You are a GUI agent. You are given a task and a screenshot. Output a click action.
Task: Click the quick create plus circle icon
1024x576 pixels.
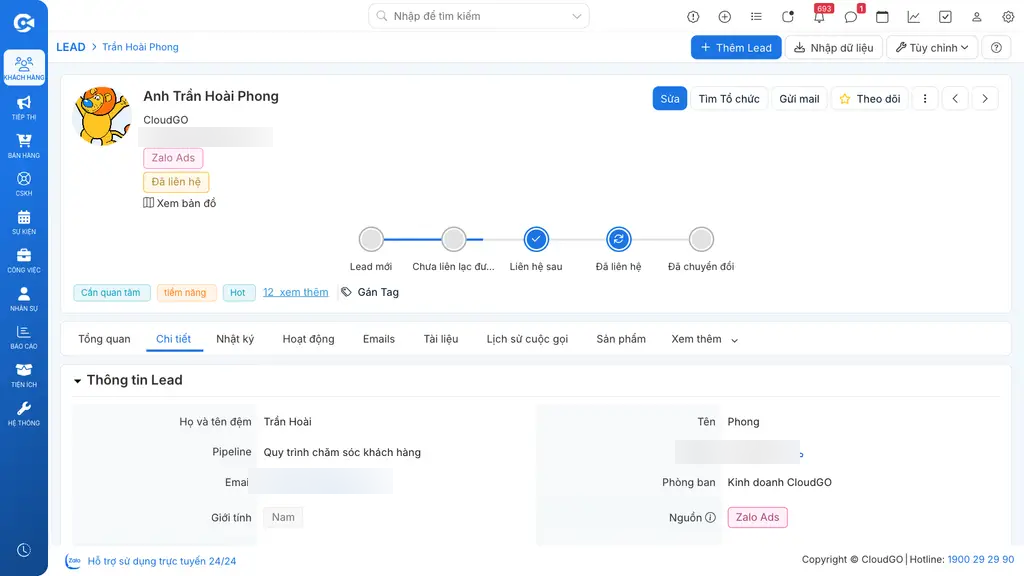point(724,17)
